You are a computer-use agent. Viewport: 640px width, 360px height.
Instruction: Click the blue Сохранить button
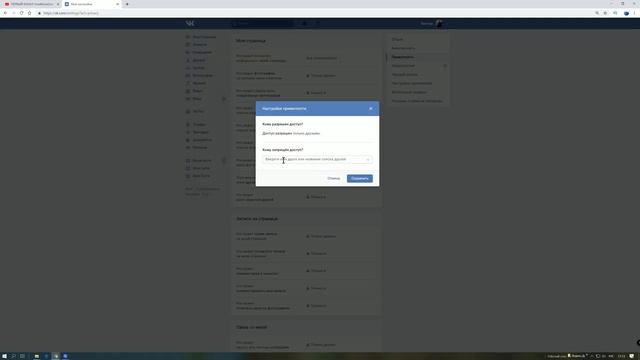[x=360, y=178]
